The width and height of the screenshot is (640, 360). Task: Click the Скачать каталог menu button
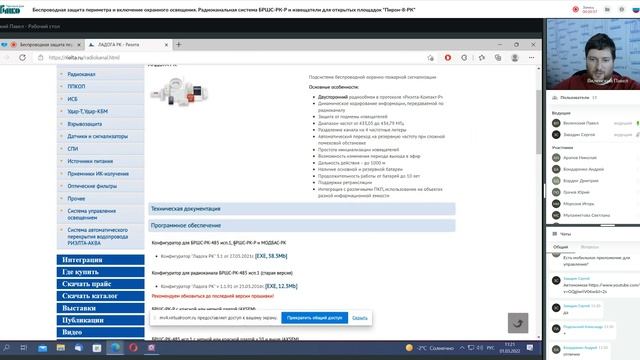(x=100, y=296)
